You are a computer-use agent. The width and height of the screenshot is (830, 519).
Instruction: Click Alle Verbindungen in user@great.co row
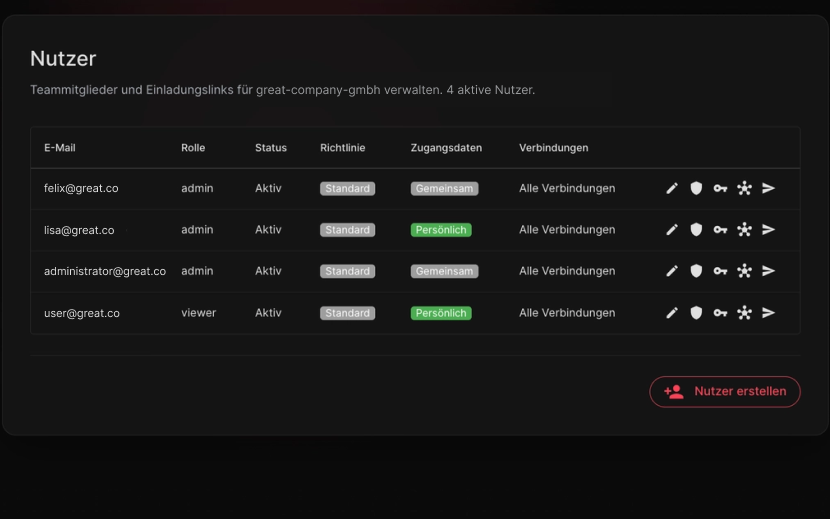coord(567,312)
